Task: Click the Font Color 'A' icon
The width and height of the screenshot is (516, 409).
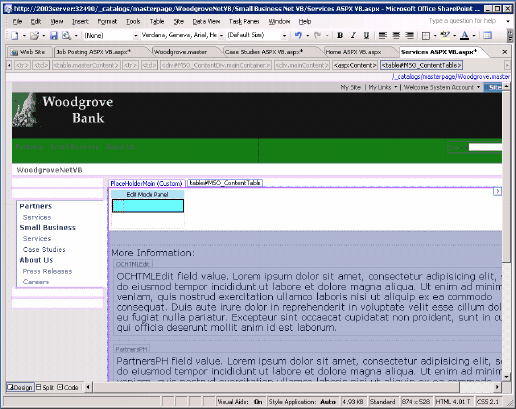Action: pos(464,35)
